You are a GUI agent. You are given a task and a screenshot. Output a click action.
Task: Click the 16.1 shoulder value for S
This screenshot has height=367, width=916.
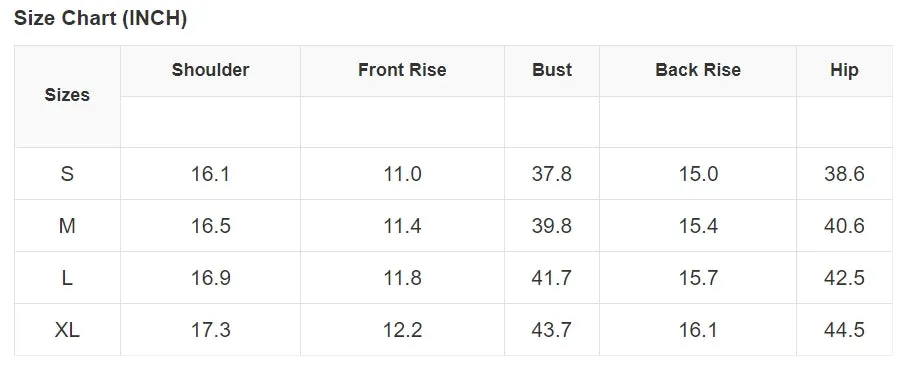click(x=210, y=174)
